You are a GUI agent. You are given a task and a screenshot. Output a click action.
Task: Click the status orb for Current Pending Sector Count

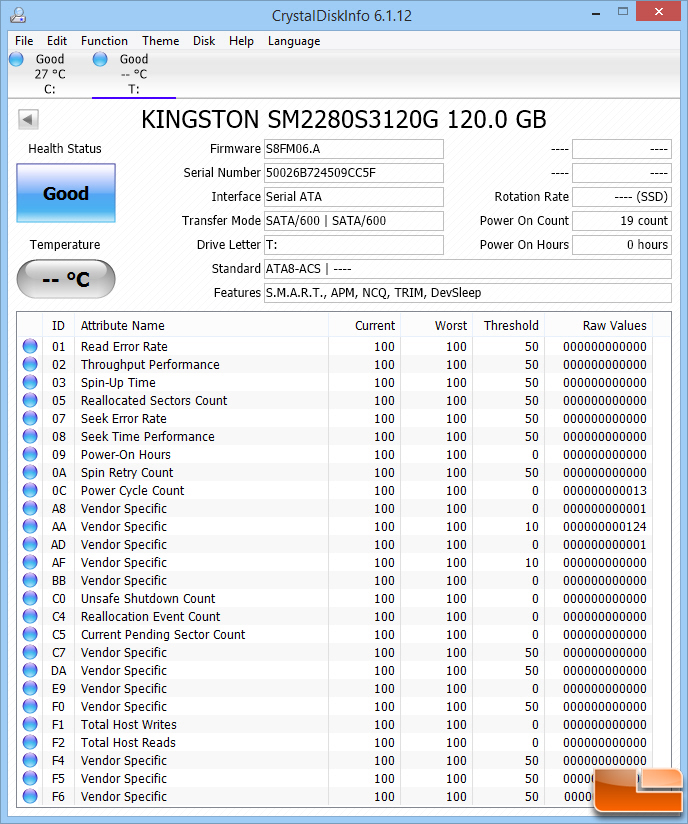coord(30,634)
